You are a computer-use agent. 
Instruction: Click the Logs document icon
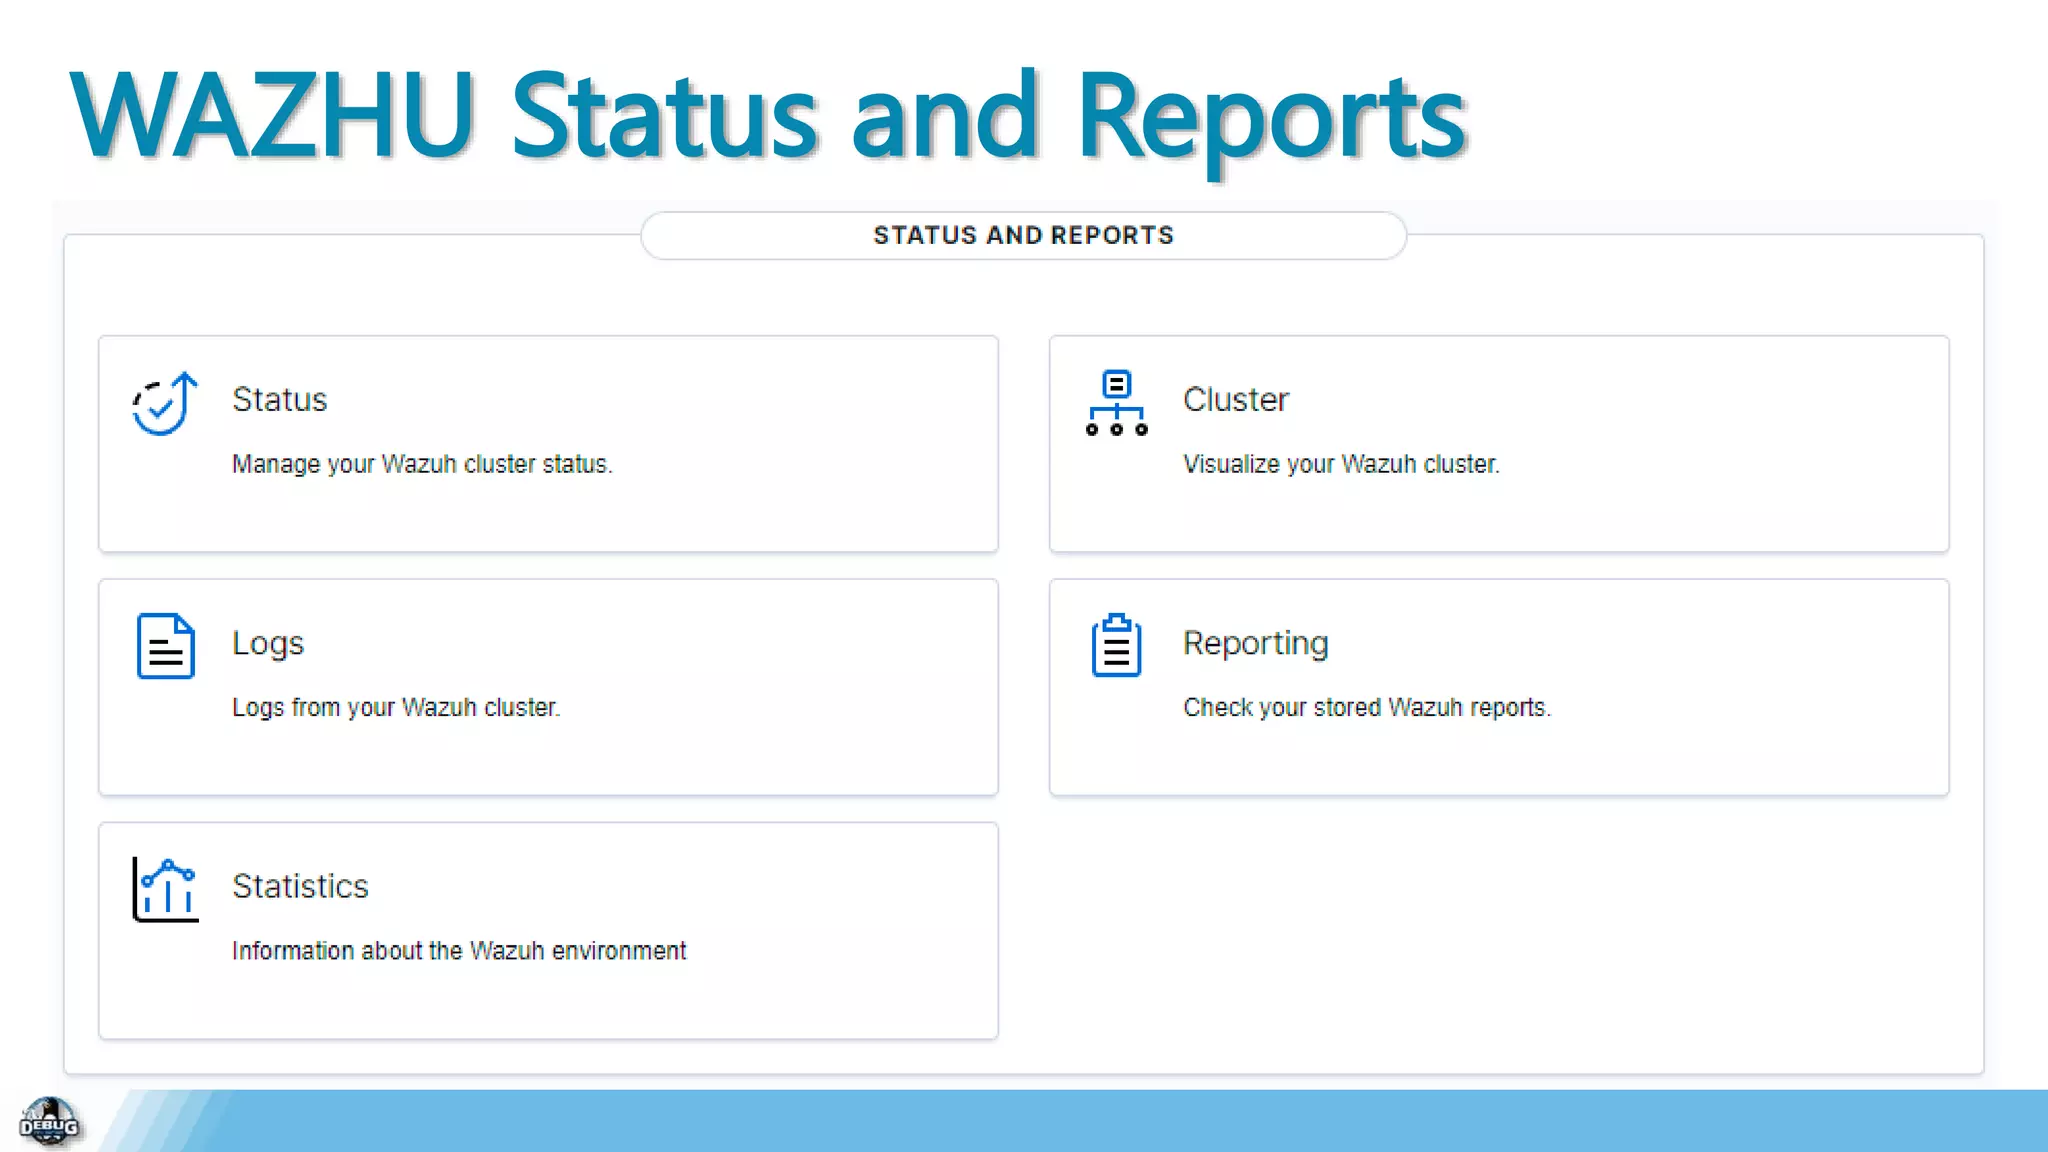[x=165, y=646]
